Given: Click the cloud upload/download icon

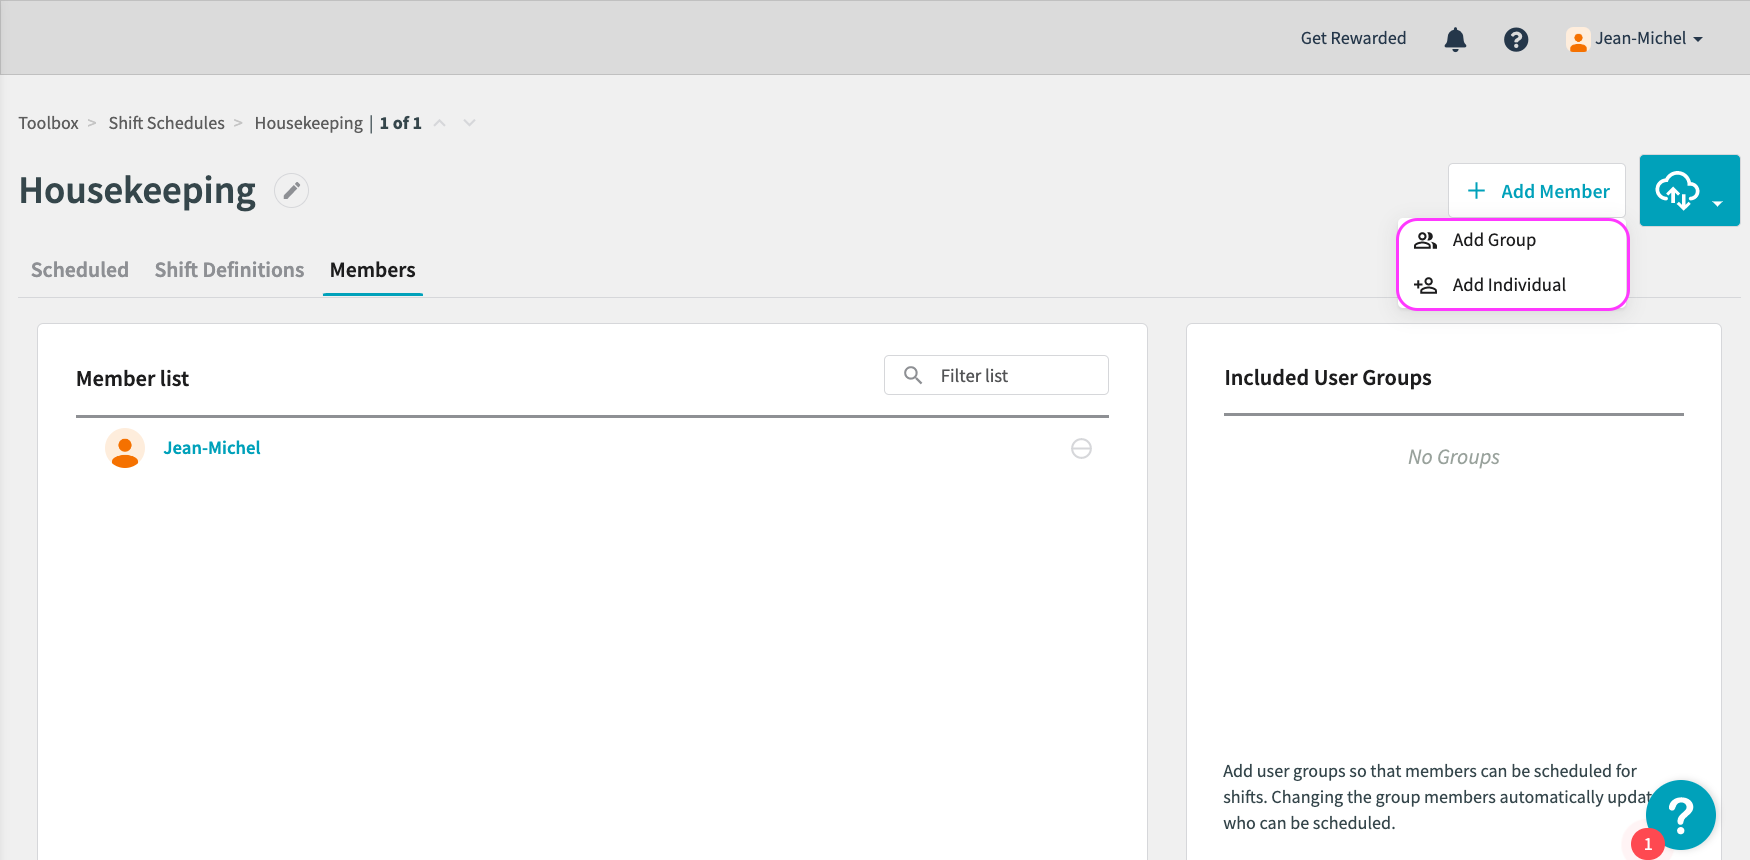Looking at the screenshot, I should [x=1677, y=190].
